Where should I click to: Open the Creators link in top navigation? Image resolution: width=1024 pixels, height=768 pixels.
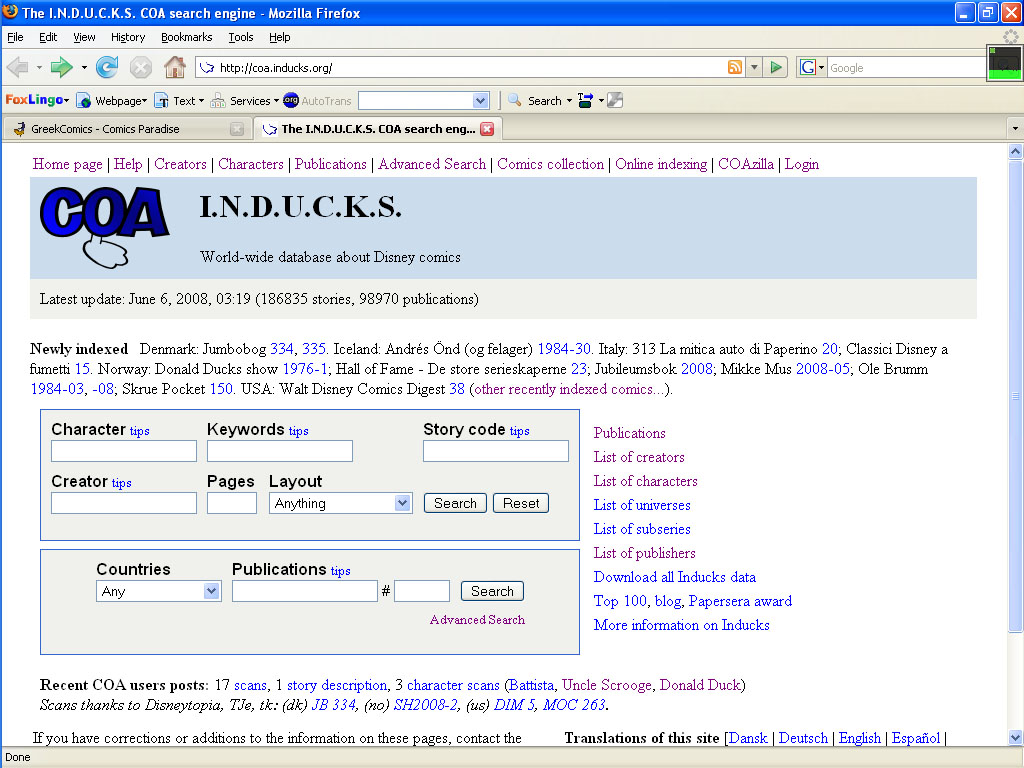180,164
